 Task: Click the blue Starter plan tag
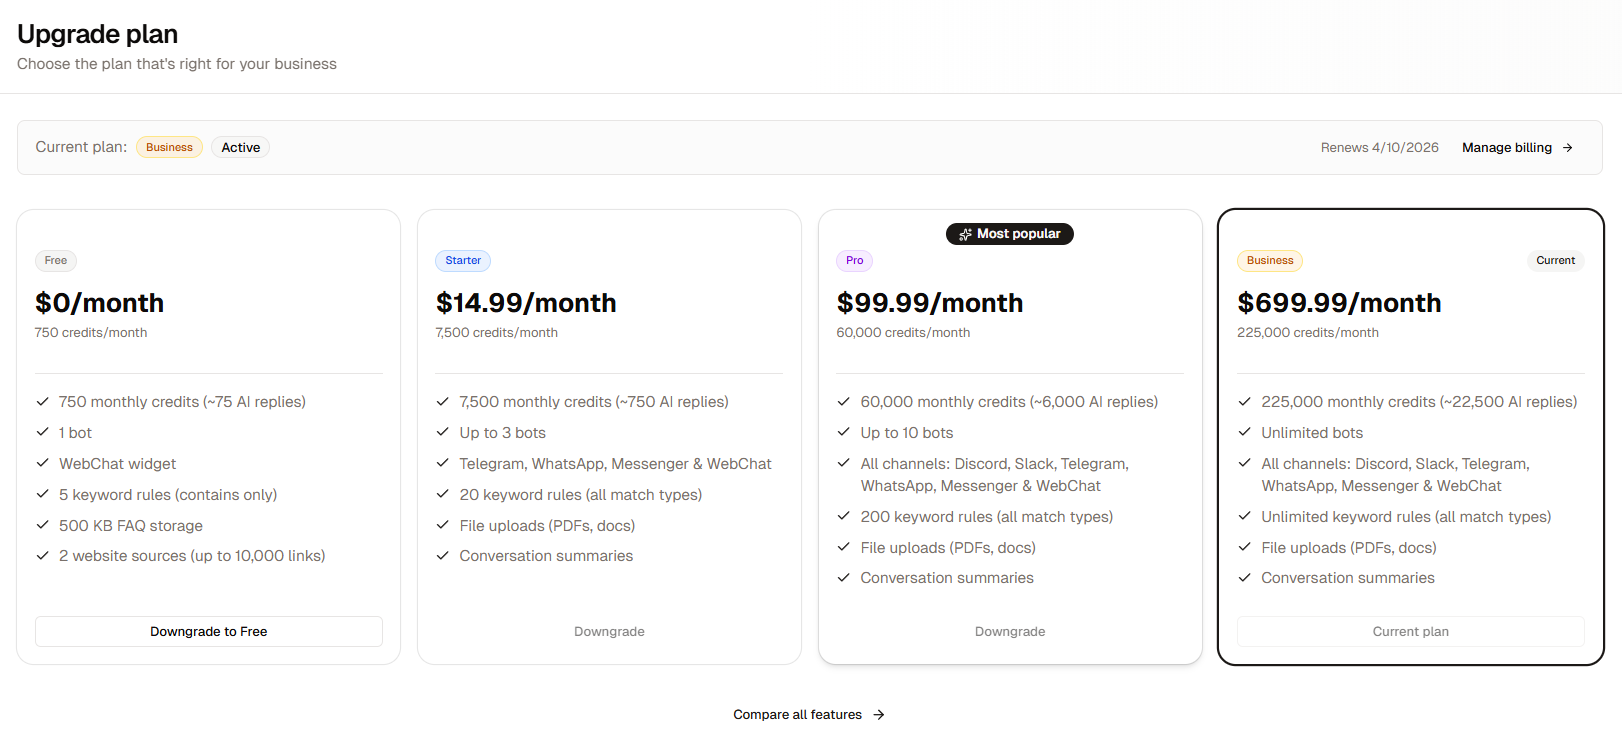pyautogui.click(x=463, y=261)
